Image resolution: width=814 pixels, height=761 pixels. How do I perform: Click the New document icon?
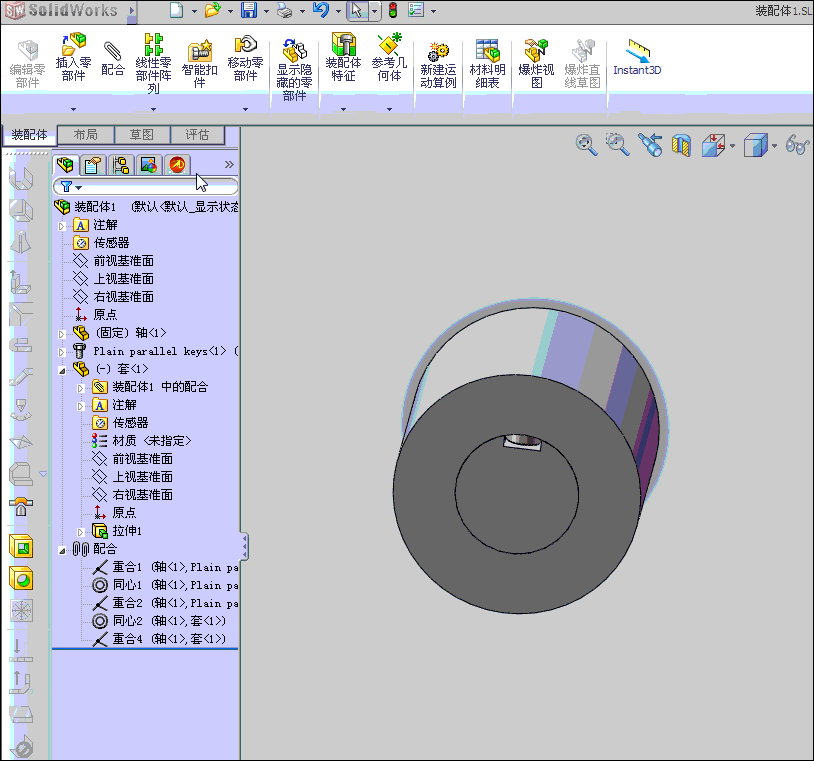point(177,10)
